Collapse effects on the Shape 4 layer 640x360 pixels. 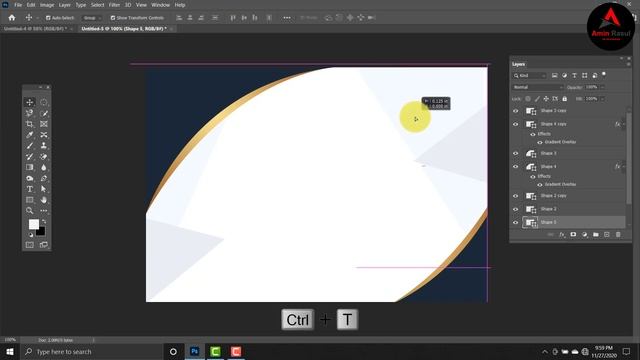click(x=623, y=167)
